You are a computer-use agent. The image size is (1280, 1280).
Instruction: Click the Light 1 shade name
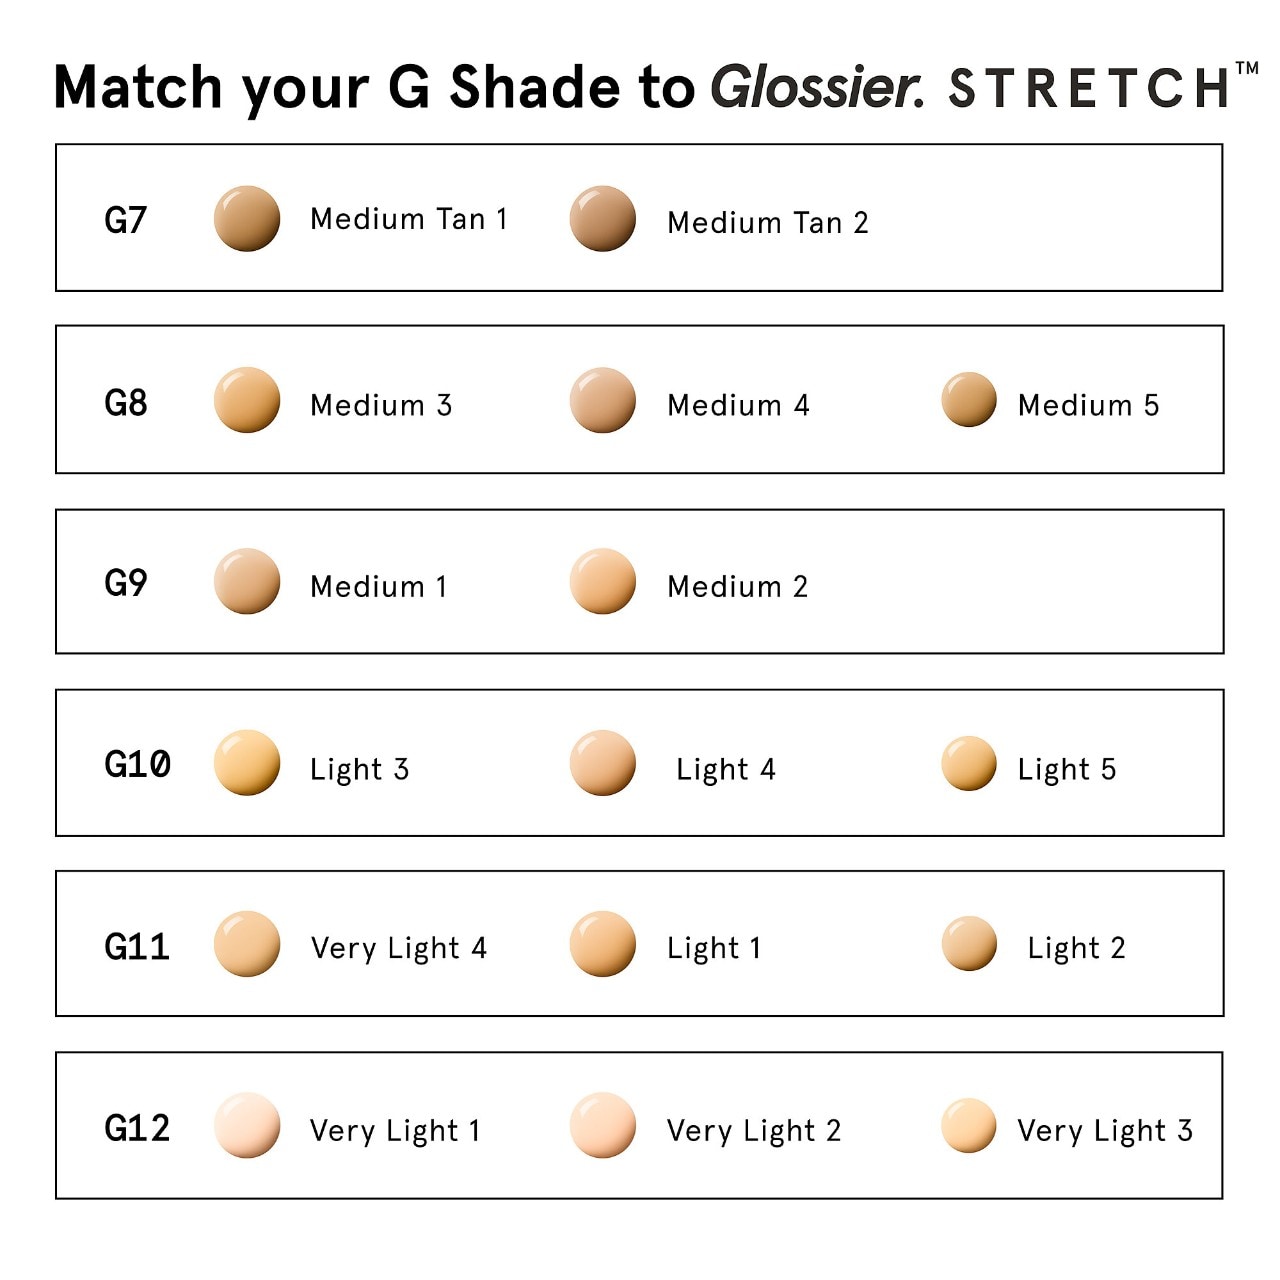714,948
